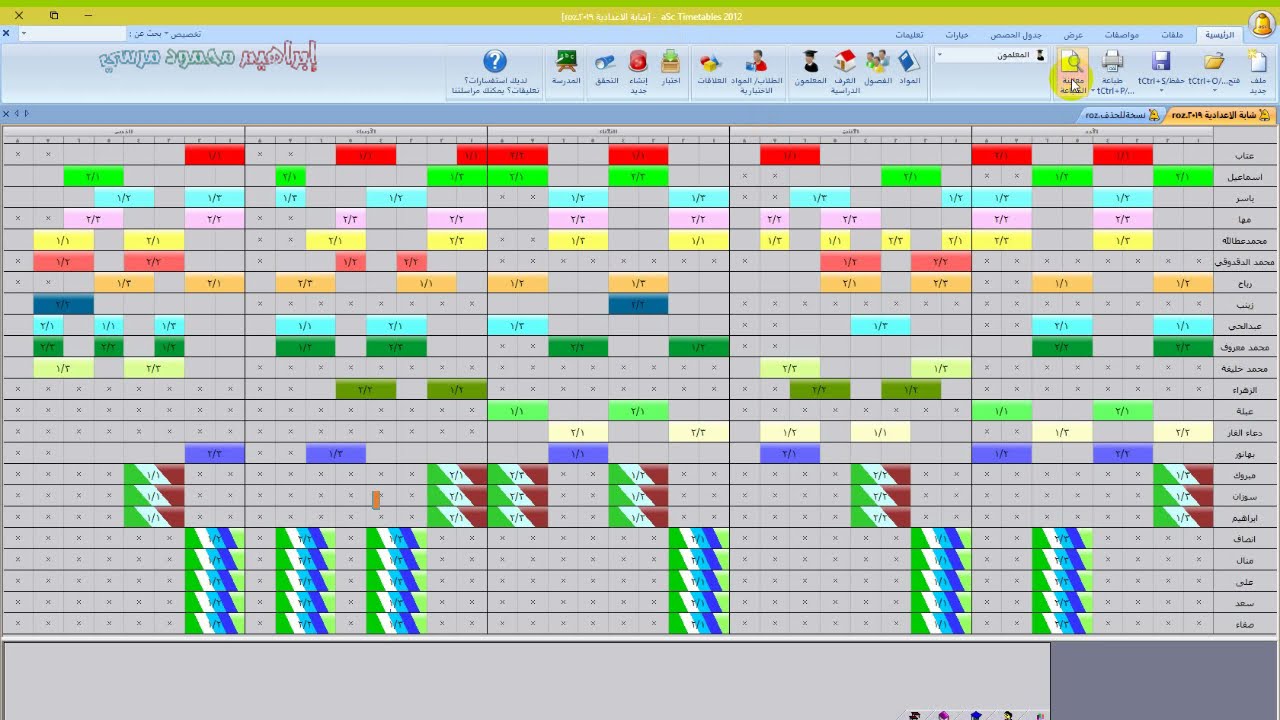This screenshot has height=720, width=1280.
Task: Select teacher row منال
Action: coord(1244,561)
